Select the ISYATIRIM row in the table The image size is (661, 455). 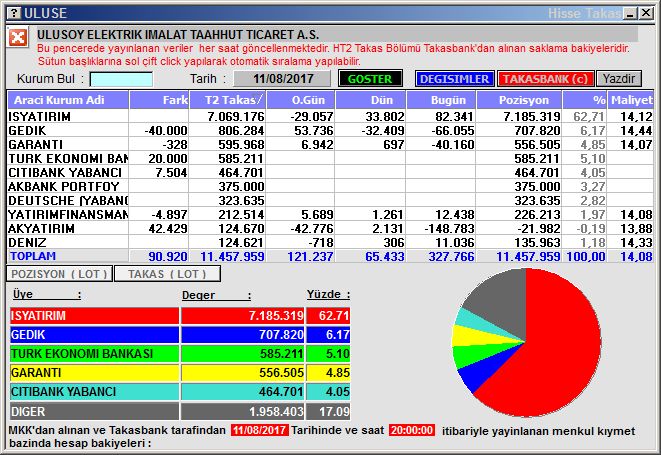click(x=330, y=116)
